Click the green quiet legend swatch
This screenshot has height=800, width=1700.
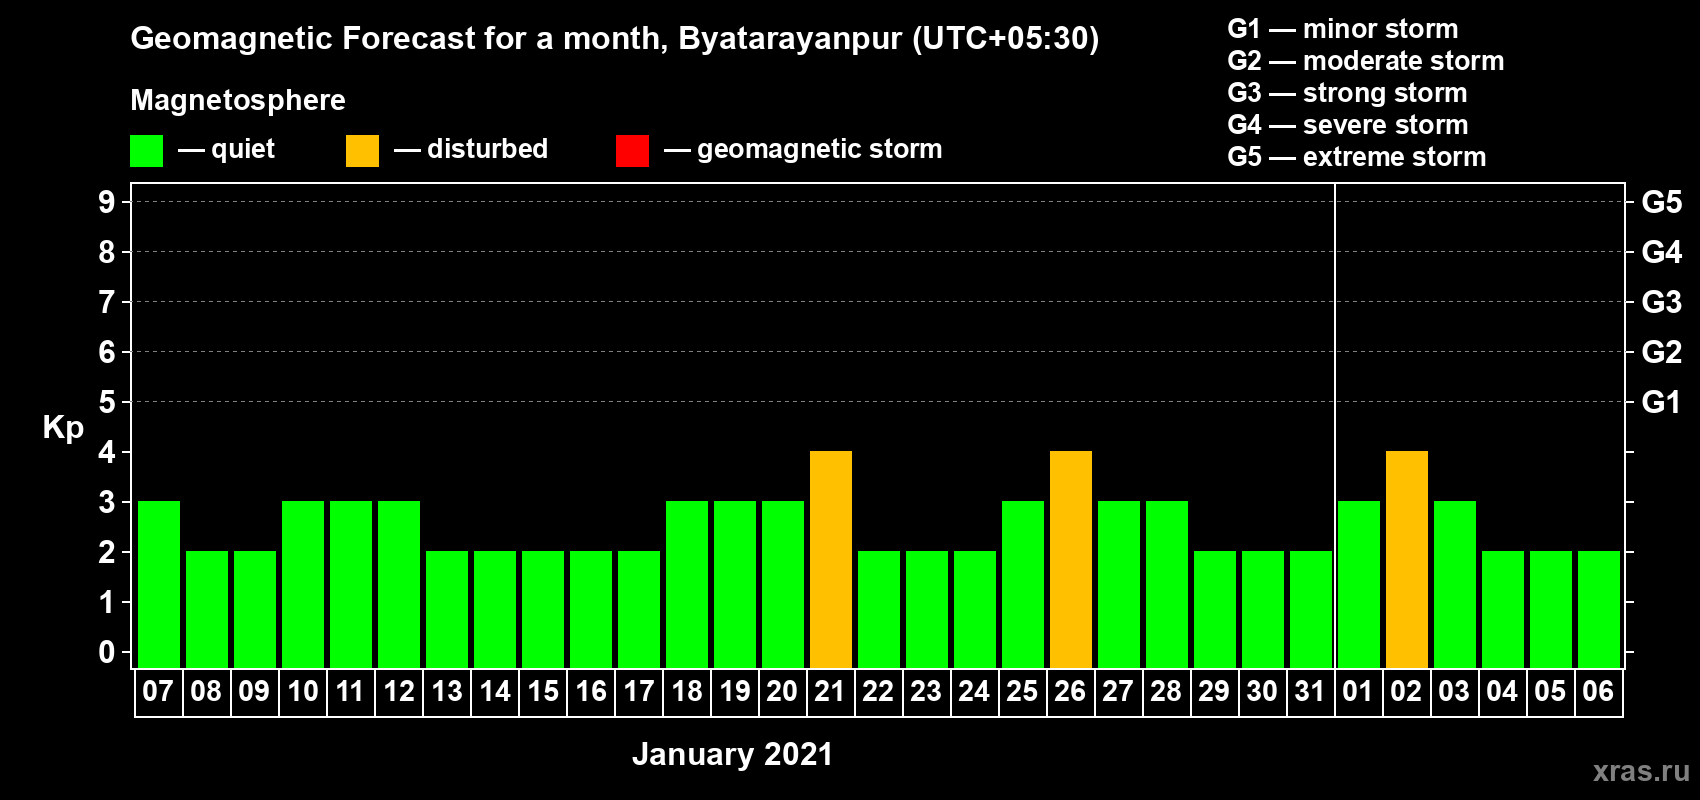pos(146,151)
